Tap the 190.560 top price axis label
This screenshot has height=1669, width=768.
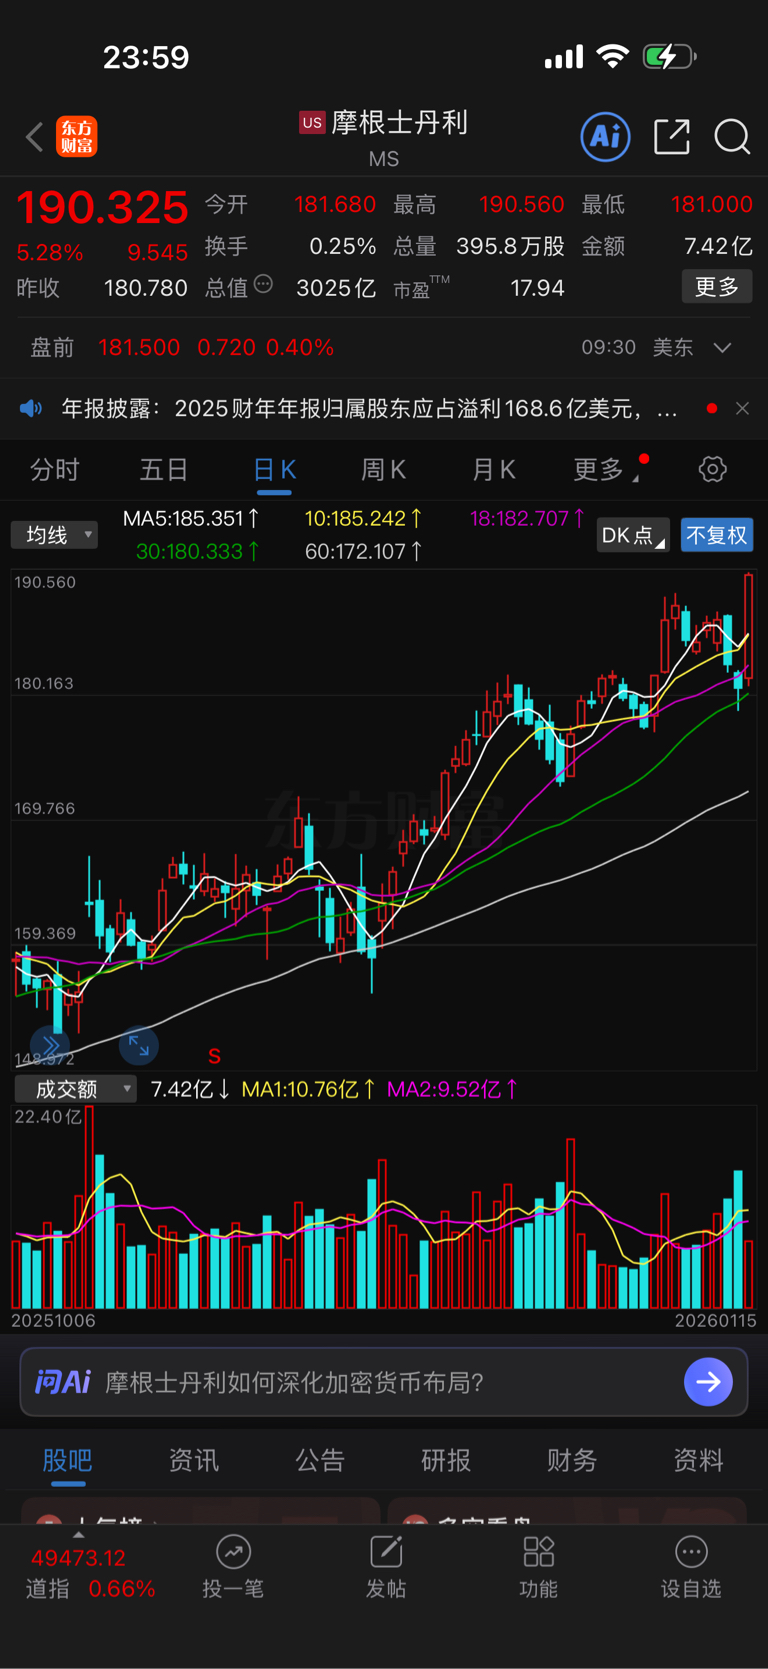[x=45, y=582]
